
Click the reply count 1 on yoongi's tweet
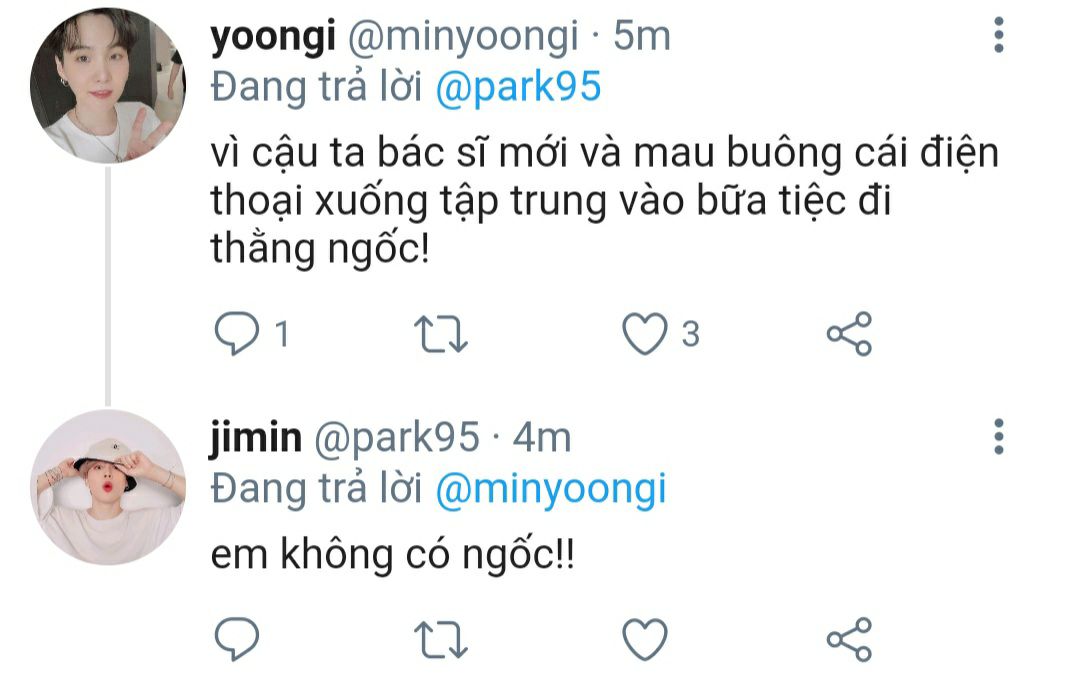(282, 334)
